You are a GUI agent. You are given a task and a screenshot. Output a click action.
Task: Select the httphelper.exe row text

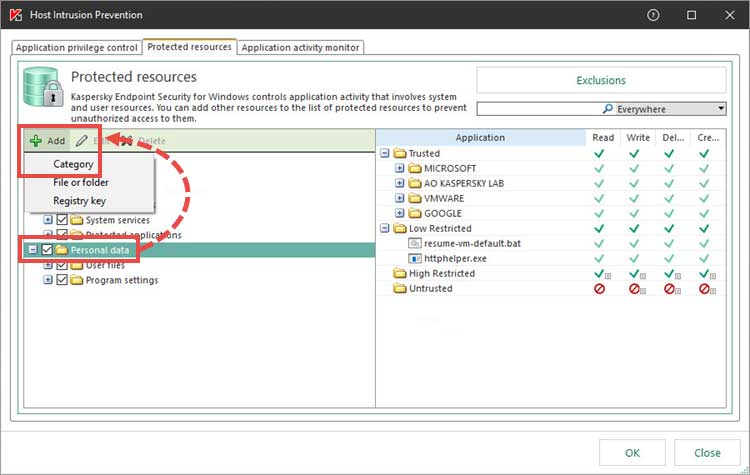(455, 259)
